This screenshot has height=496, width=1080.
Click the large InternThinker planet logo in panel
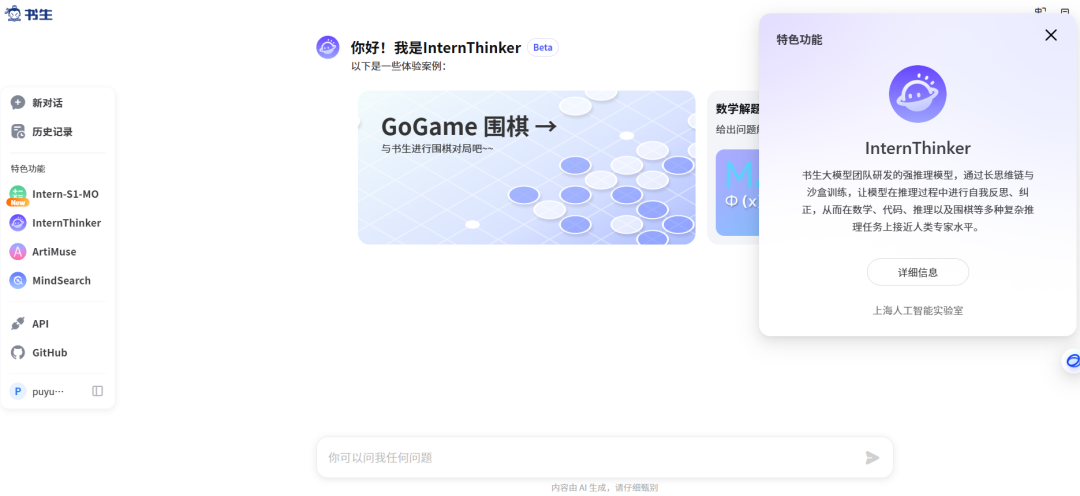click(x=917, y=94)
